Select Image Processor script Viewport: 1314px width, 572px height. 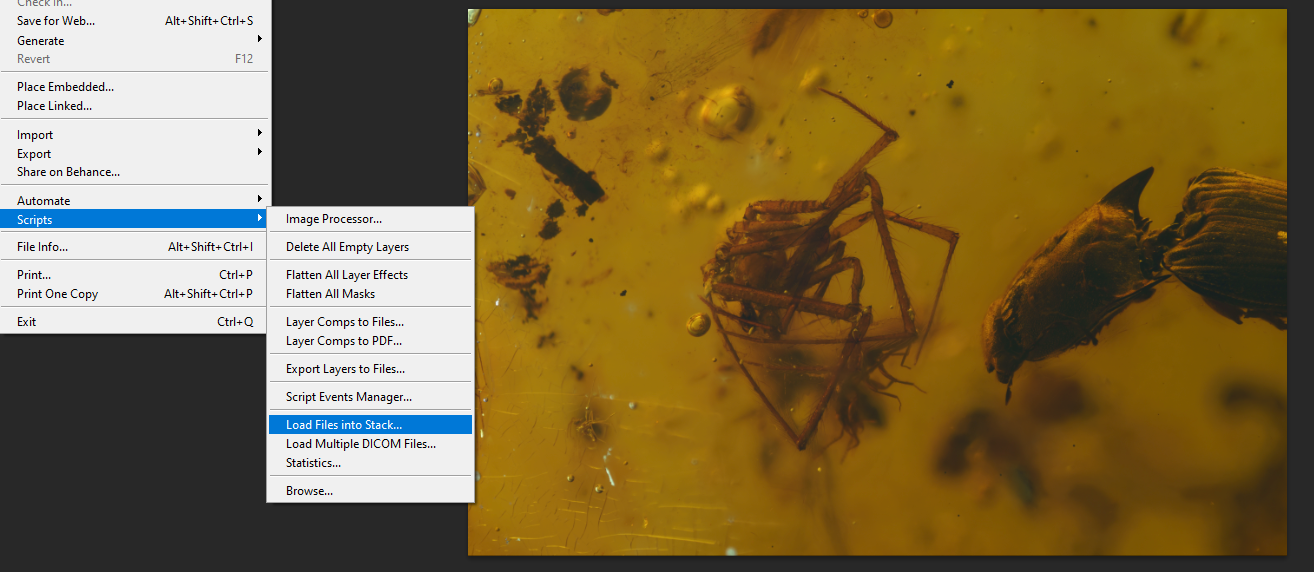334,219
